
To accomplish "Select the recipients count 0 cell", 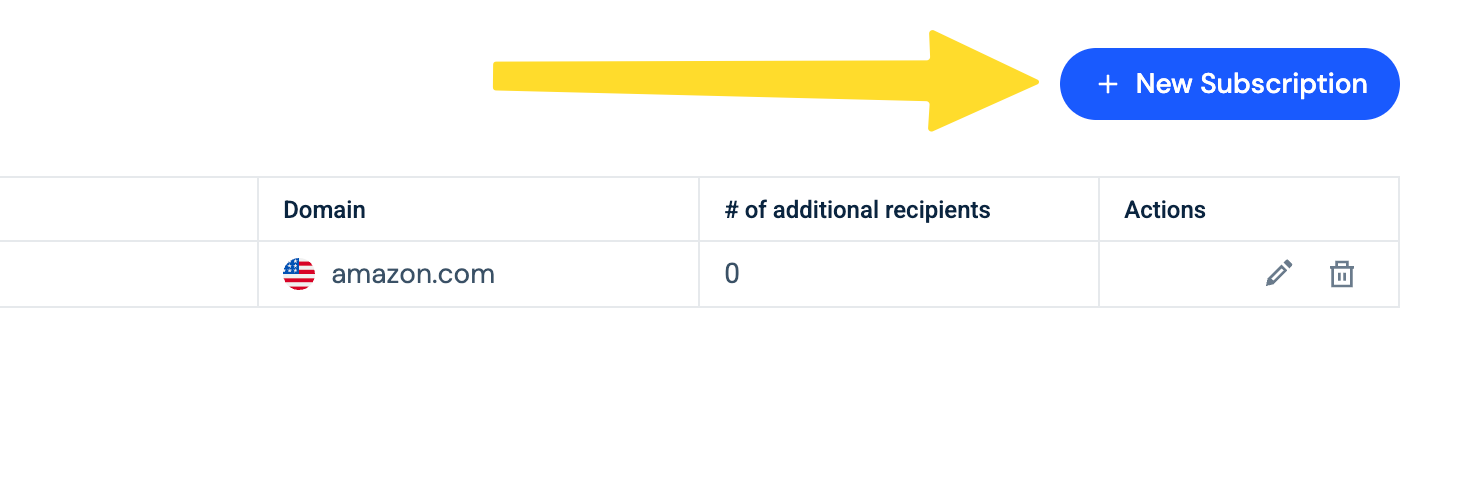I will (x=898, y=274).
